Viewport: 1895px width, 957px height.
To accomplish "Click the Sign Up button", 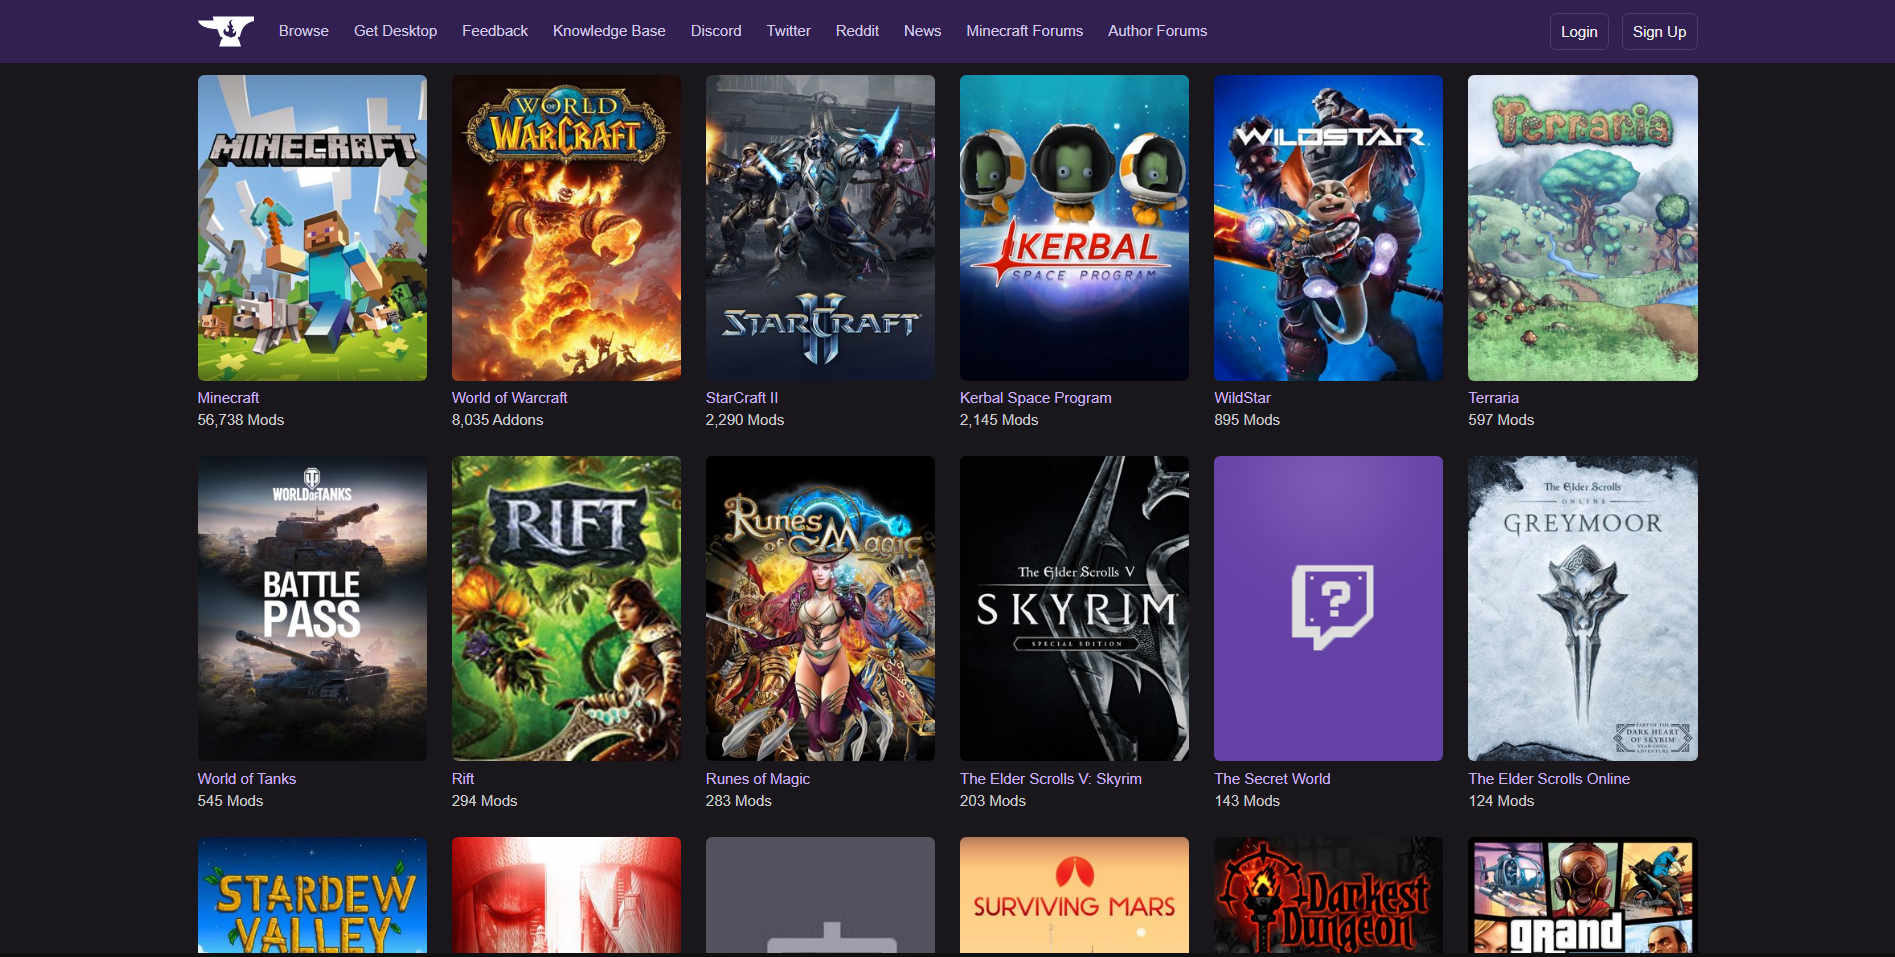I will pyautogui.click(x=1659, y=32).
